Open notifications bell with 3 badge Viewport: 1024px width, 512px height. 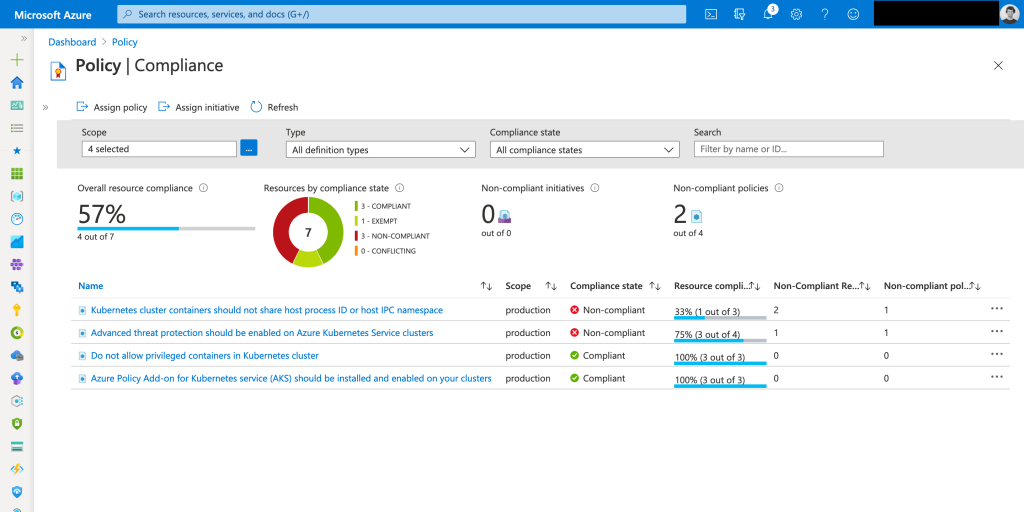769,14
